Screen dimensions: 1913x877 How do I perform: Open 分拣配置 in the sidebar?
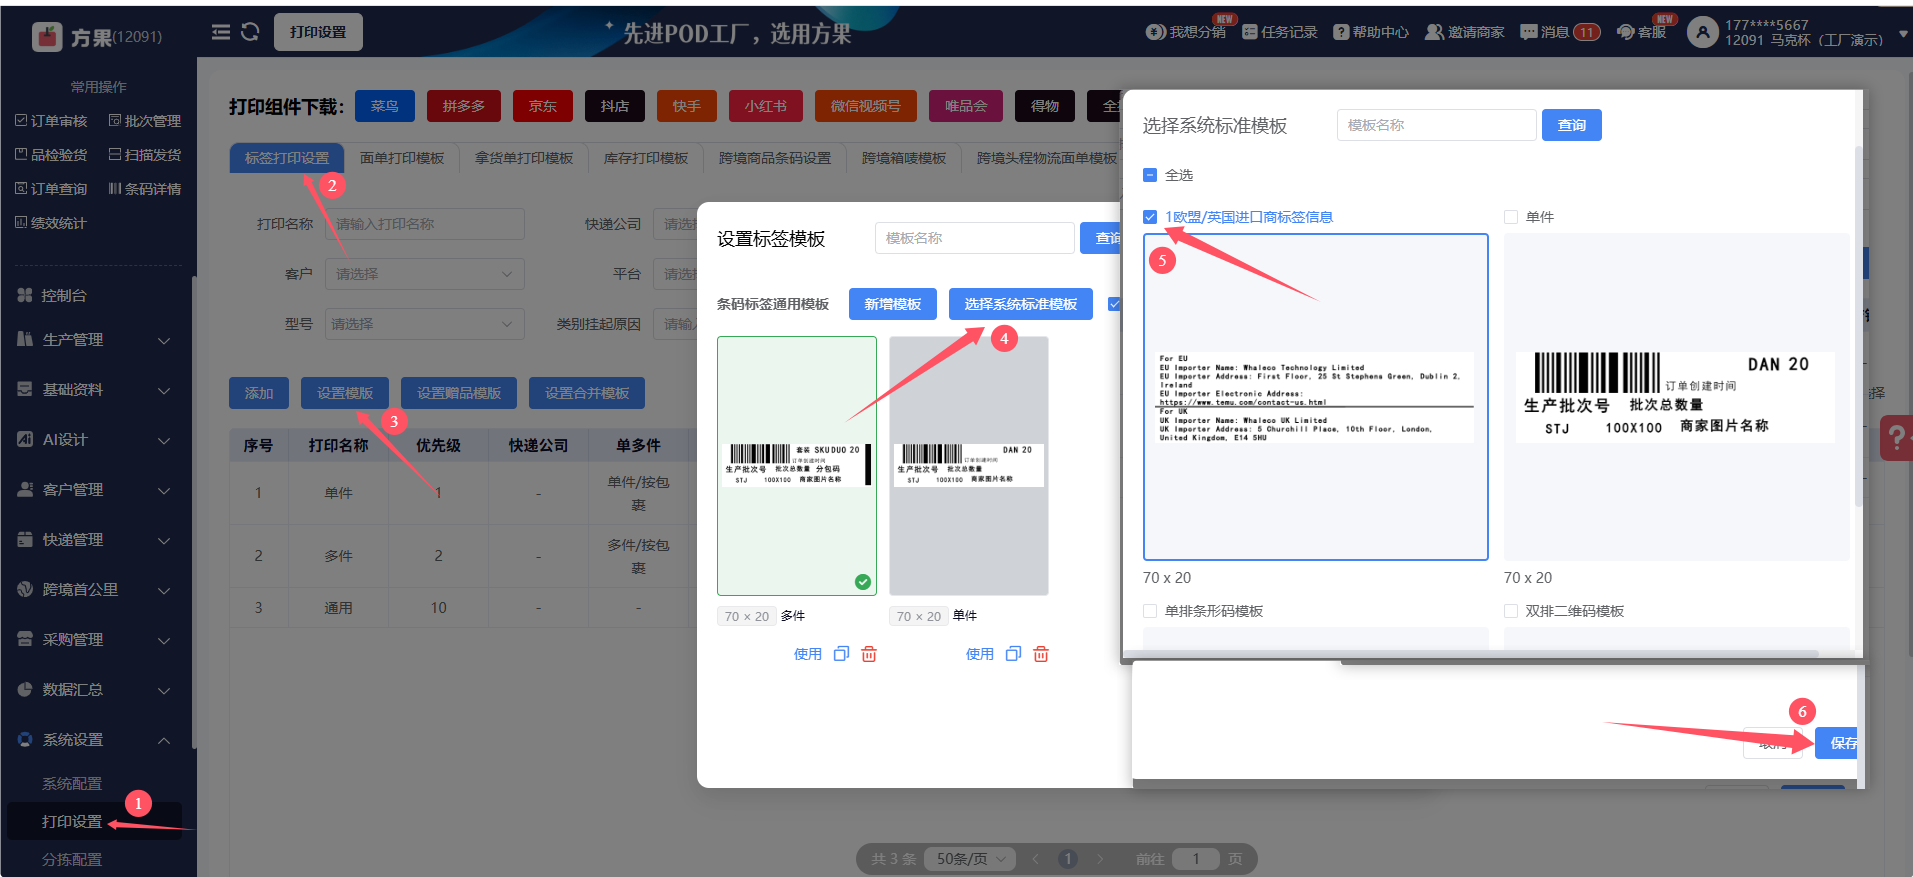point(72,860)
